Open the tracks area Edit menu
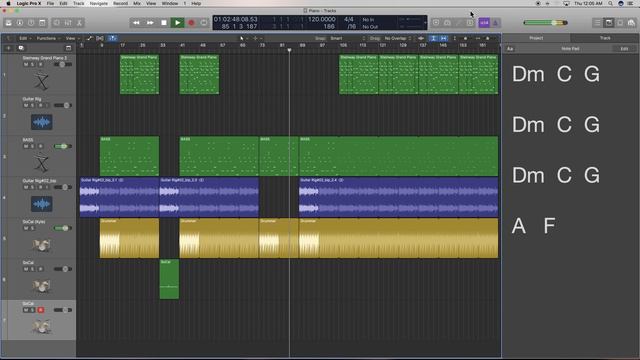Image resolution: width=640 pixels, height=360 pixels. [24, 38]
